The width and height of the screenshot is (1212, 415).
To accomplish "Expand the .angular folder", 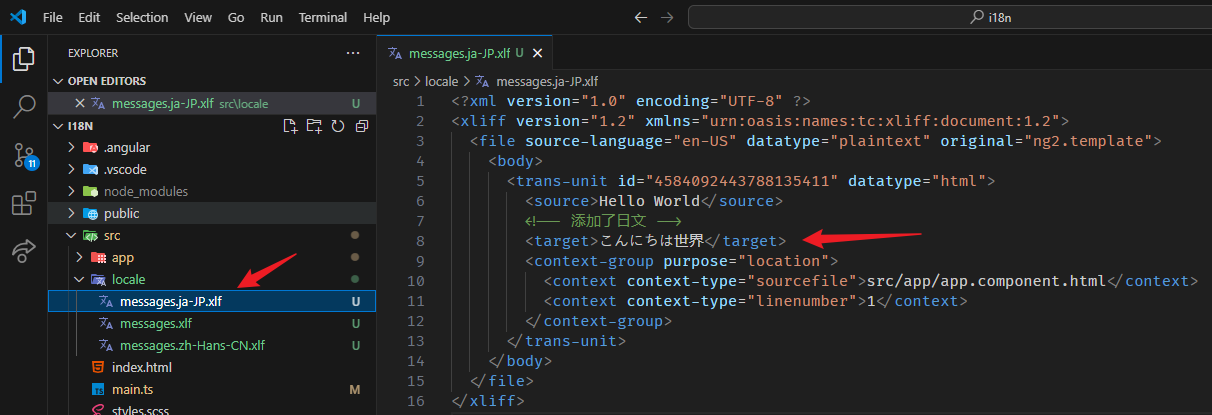I will pyautogui.click(x=126, y=147).
